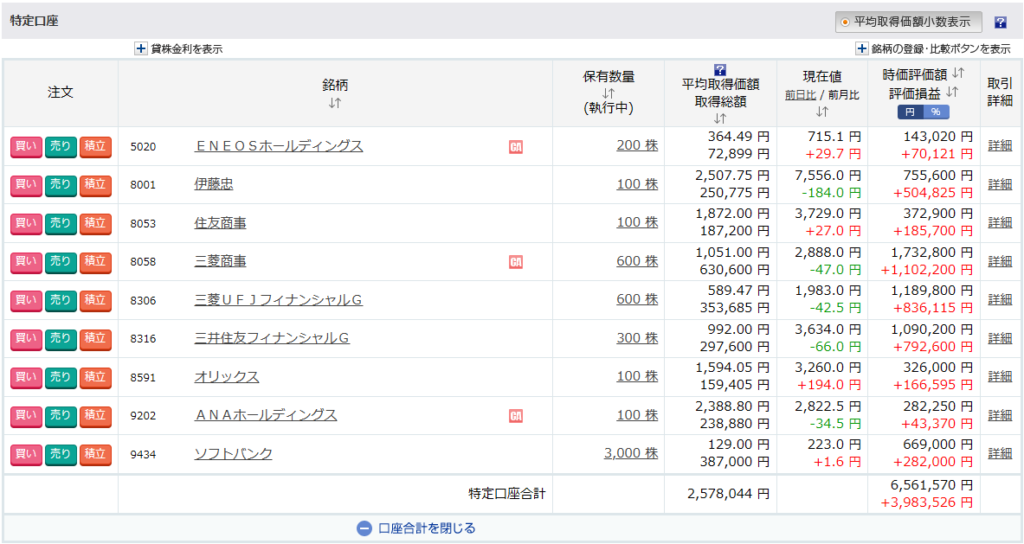Viewport: 1024px width, 544px height.
Task: Sort by 時価評価額 using its sort arrows
Action: click(x=958, y=73)
